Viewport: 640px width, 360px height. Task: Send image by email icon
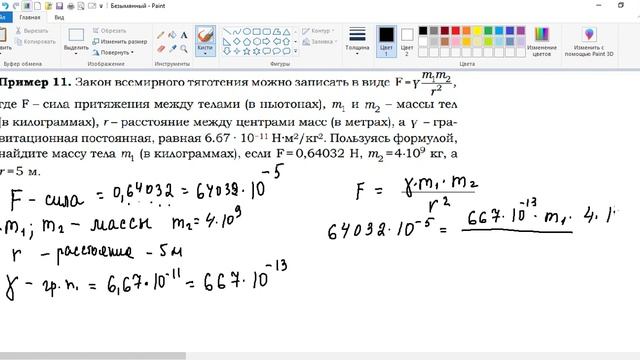(x=92, y=6)
